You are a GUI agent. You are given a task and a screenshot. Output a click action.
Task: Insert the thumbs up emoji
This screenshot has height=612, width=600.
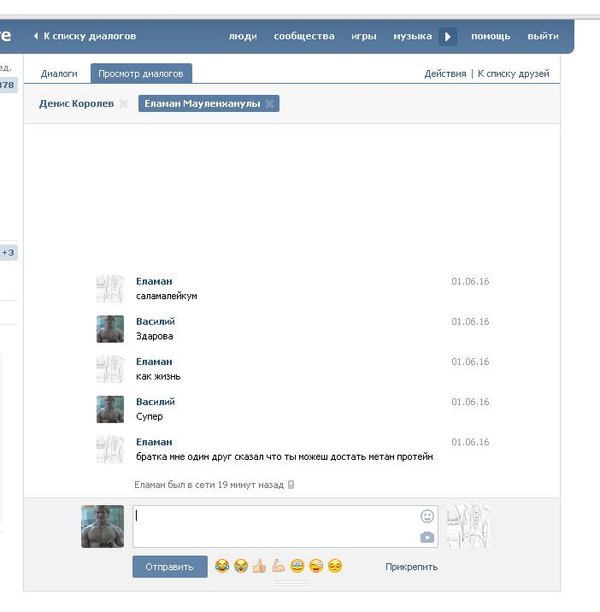pyautogui.click(x=259, y=567)
